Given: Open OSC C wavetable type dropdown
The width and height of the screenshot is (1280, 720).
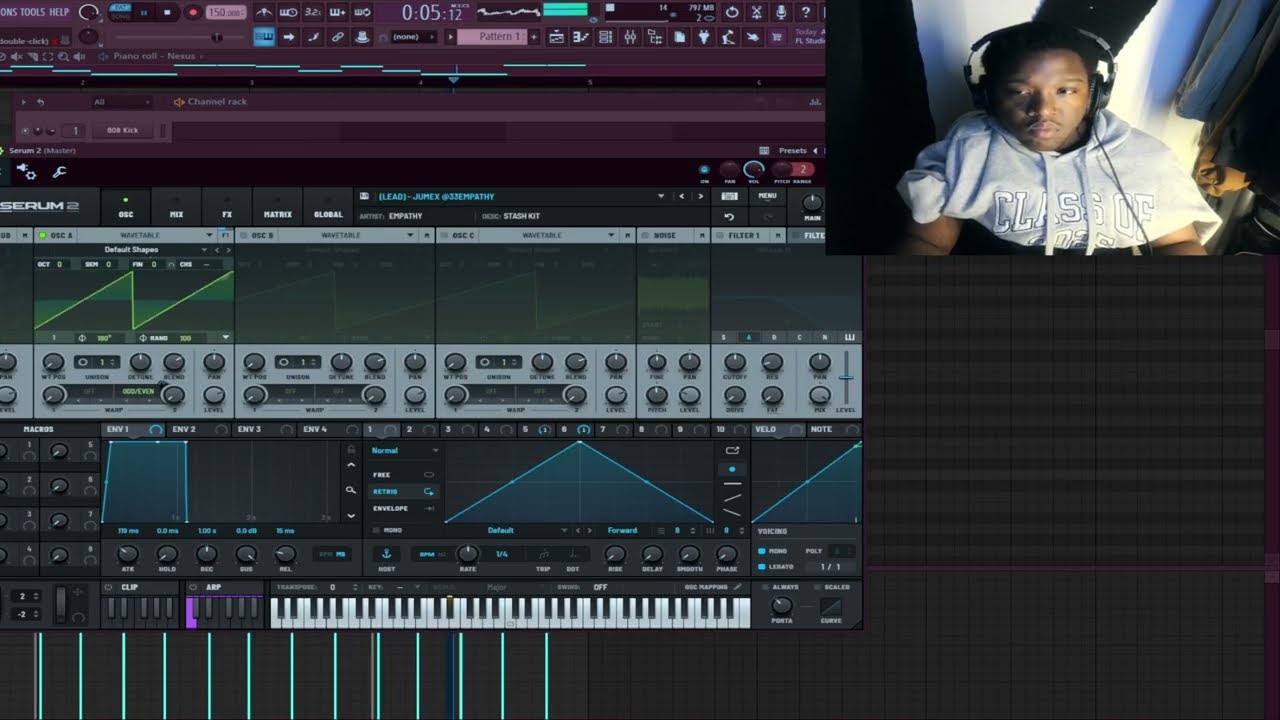Looking at the screenshot, I should tap(612, 235).
